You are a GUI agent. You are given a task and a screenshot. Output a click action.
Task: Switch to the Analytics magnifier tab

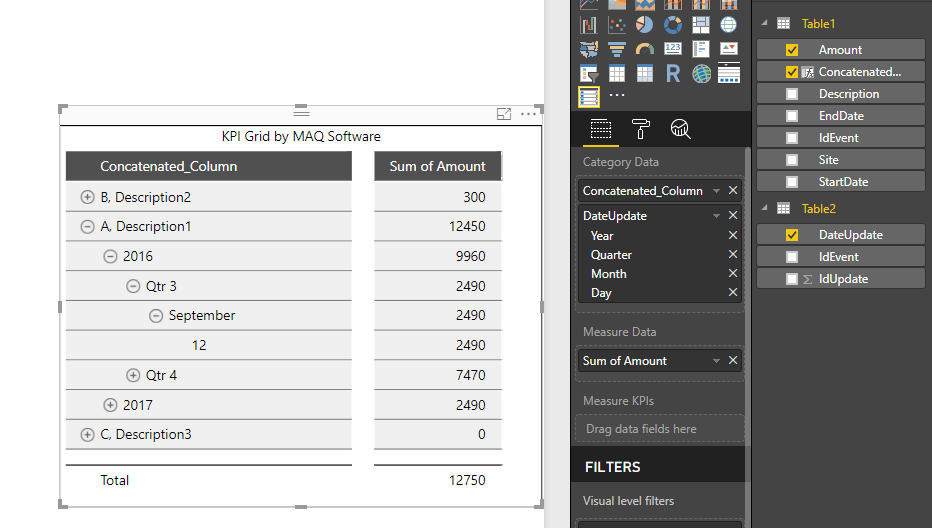[681, 128]
